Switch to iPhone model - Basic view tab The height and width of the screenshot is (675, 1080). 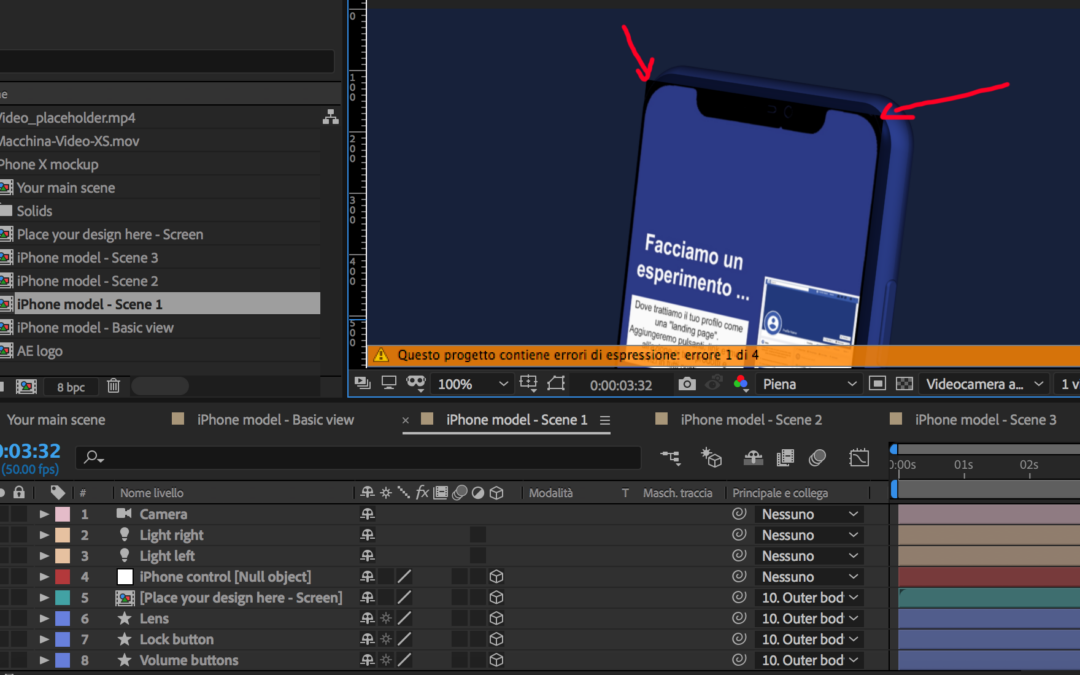[276, 419]
